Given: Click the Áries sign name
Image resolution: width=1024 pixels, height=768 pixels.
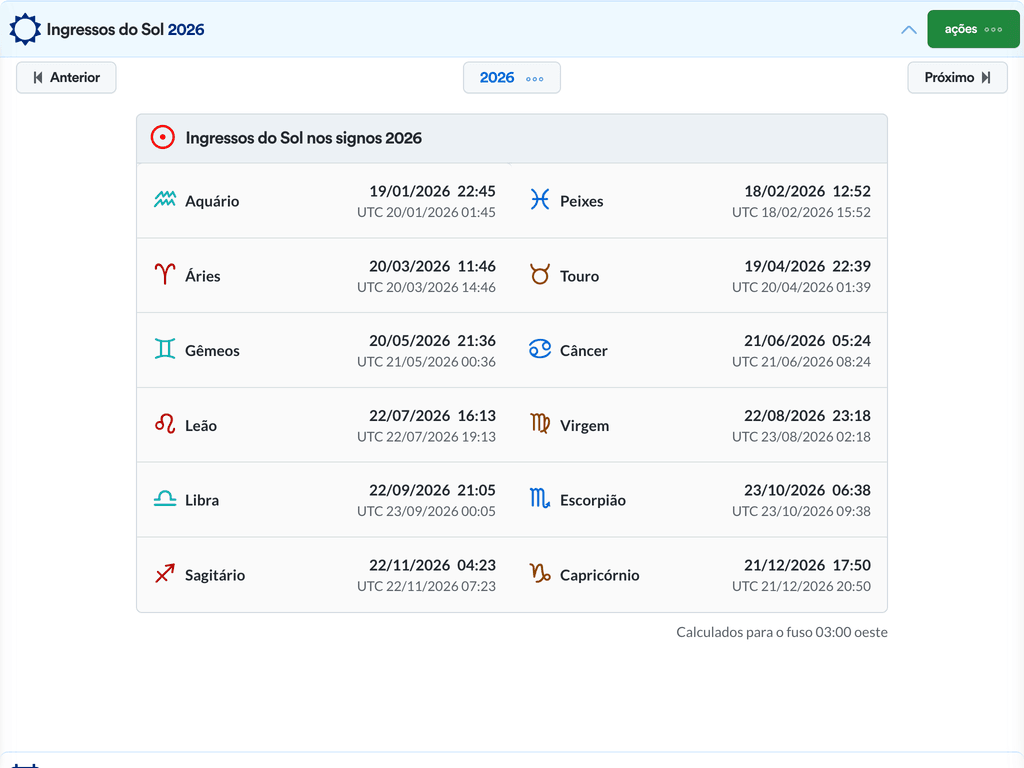Looking at the screenshot, I should [x=202, y=276].
